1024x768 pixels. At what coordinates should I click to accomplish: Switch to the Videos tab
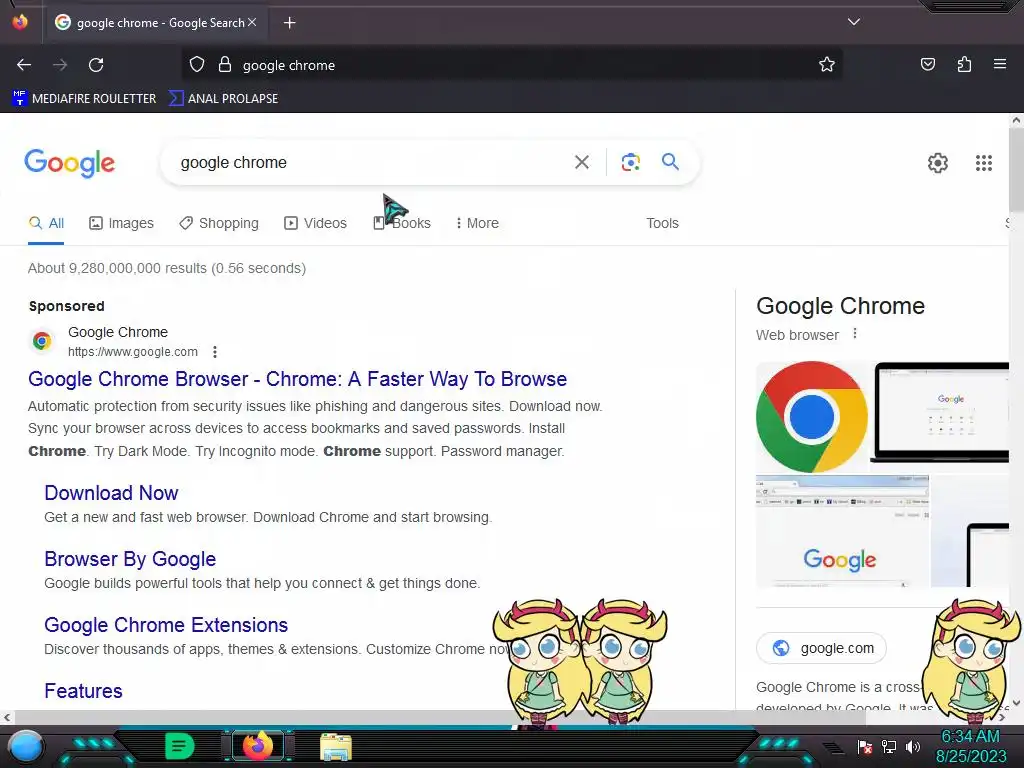point(315,223)
